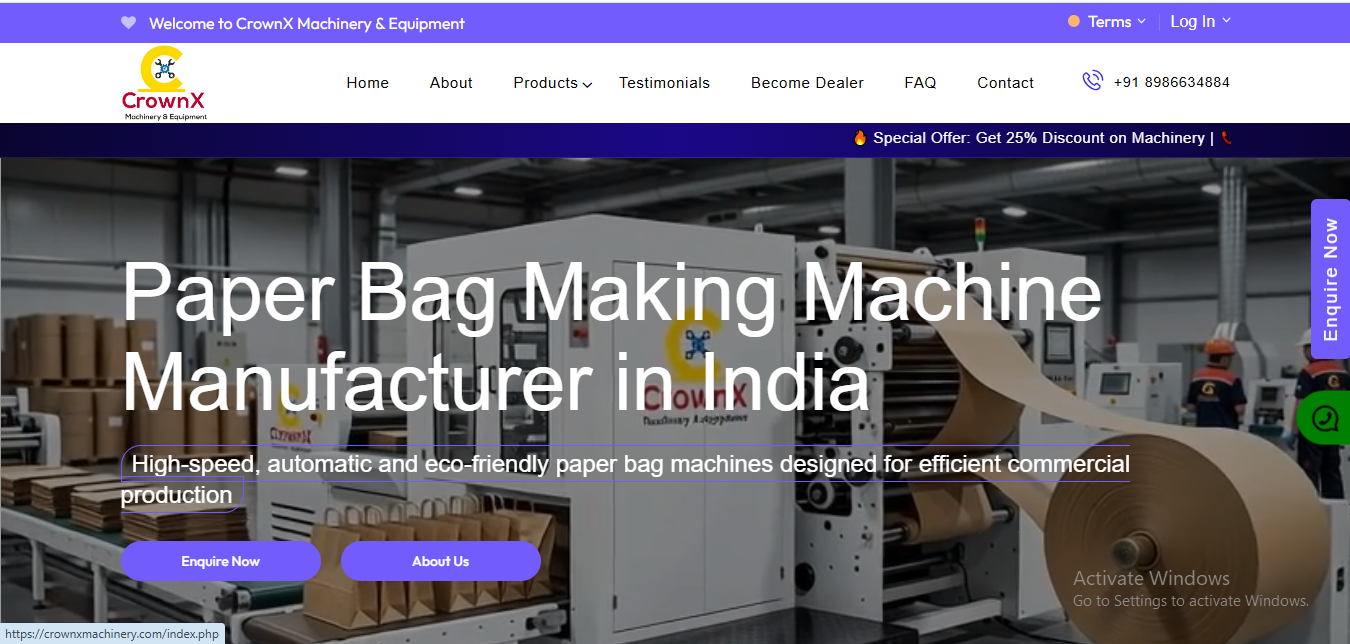Click the orange dot beside Terms
This screenshot has height=644, width=1350.
coord(1074,21)
